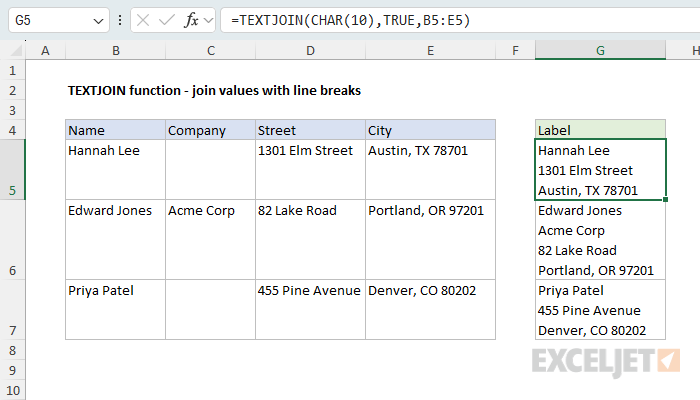Select the 'Priya Patel' cell in Name column
The height and width of the screenshot is (400, 700).
click(116, 310)
